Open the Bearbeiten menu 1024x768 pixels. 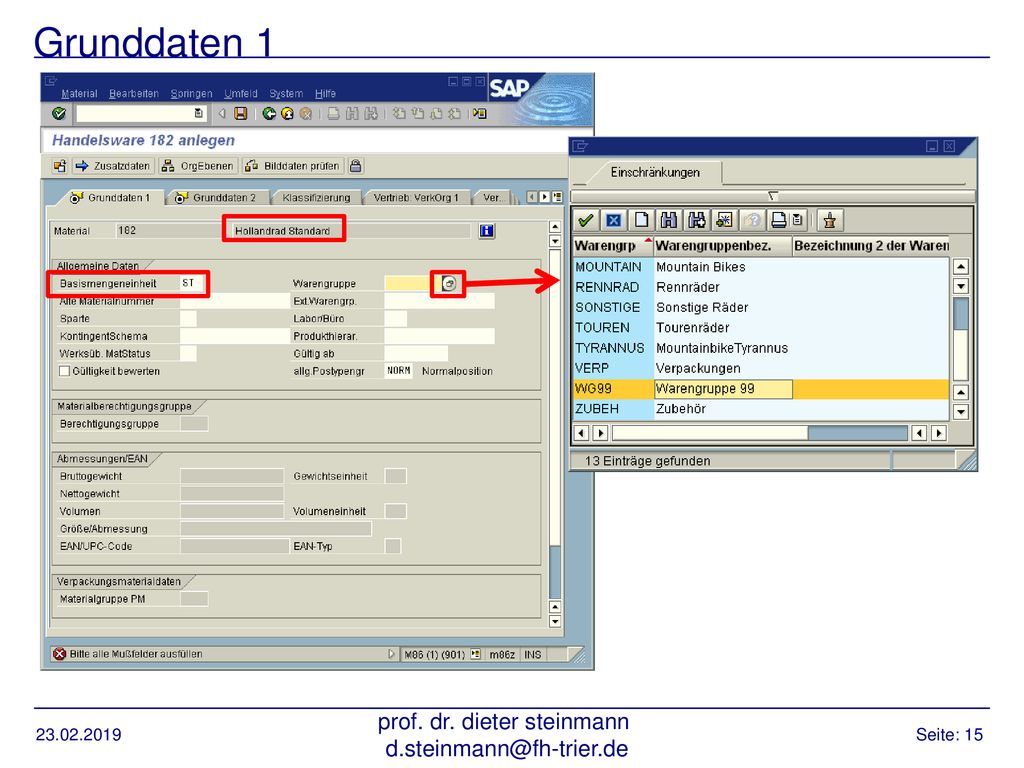pyautogui.click(x=134, y=93)
